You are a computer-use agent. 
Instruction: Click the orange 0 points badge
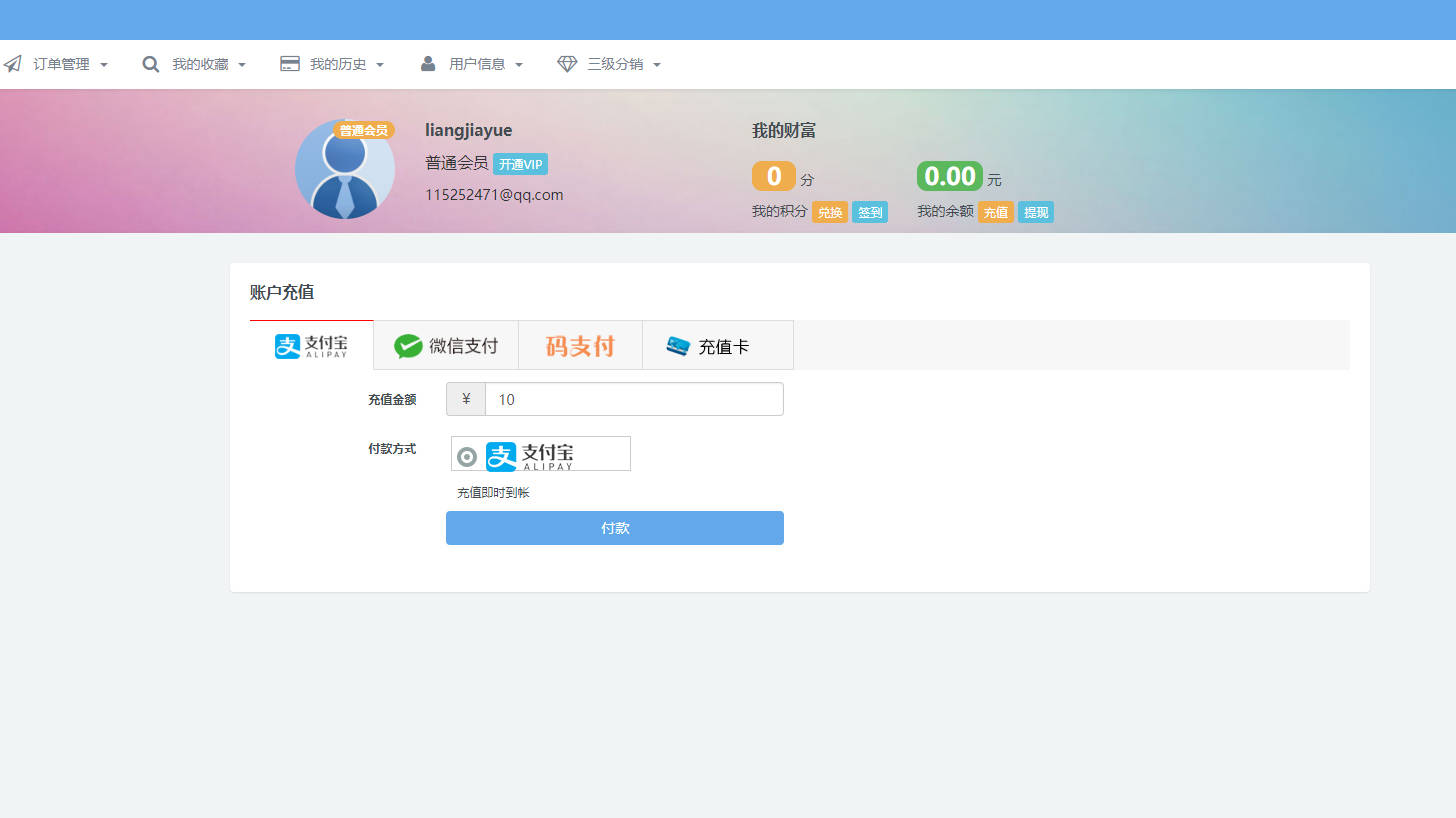[x=774, y=176]
